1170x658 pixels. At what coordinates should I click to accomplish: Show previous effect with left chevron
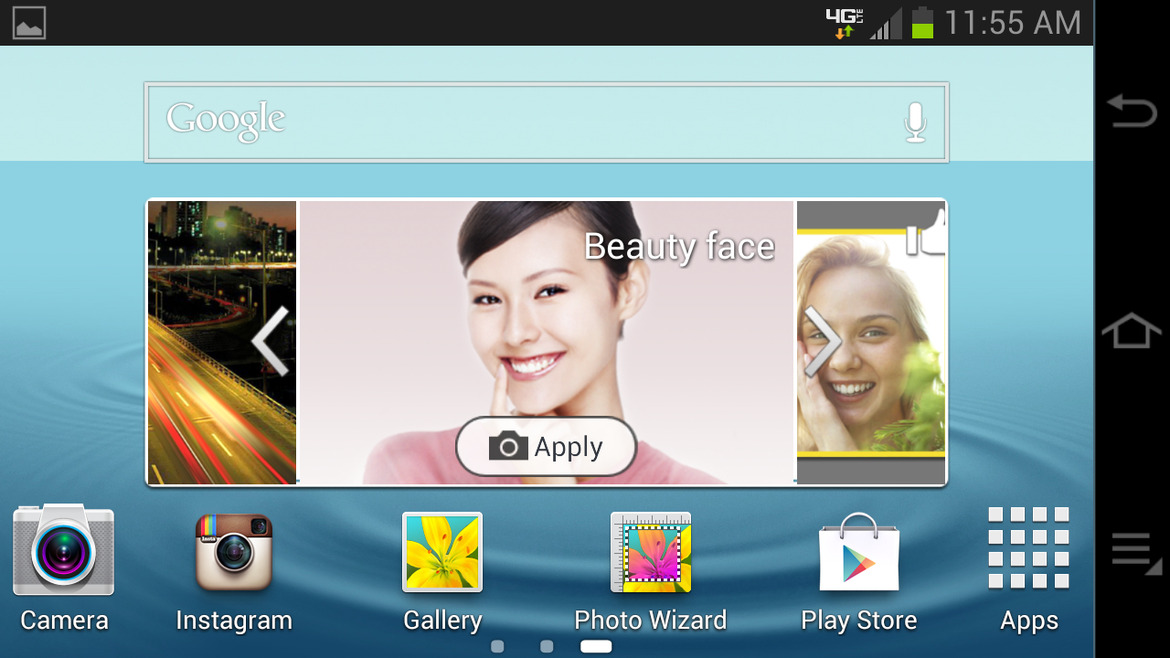270,341
